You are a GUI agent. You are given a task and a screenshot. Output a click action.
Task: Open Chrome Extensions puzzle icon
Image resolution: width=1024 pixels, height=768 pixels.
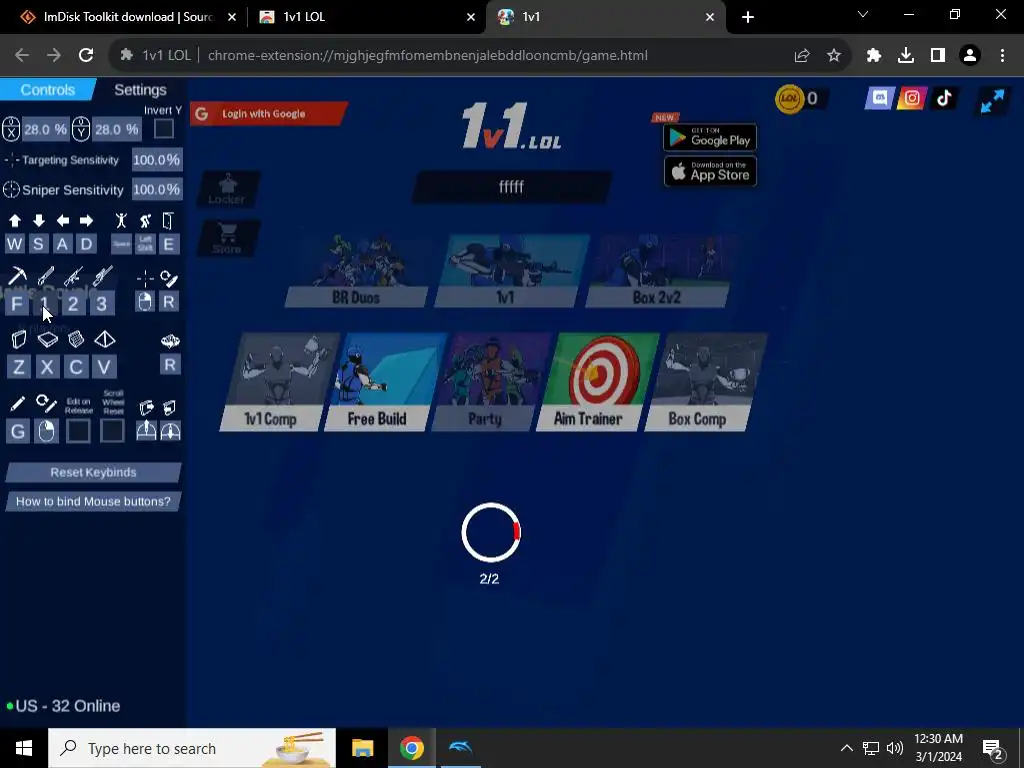[x=873, y=56]
